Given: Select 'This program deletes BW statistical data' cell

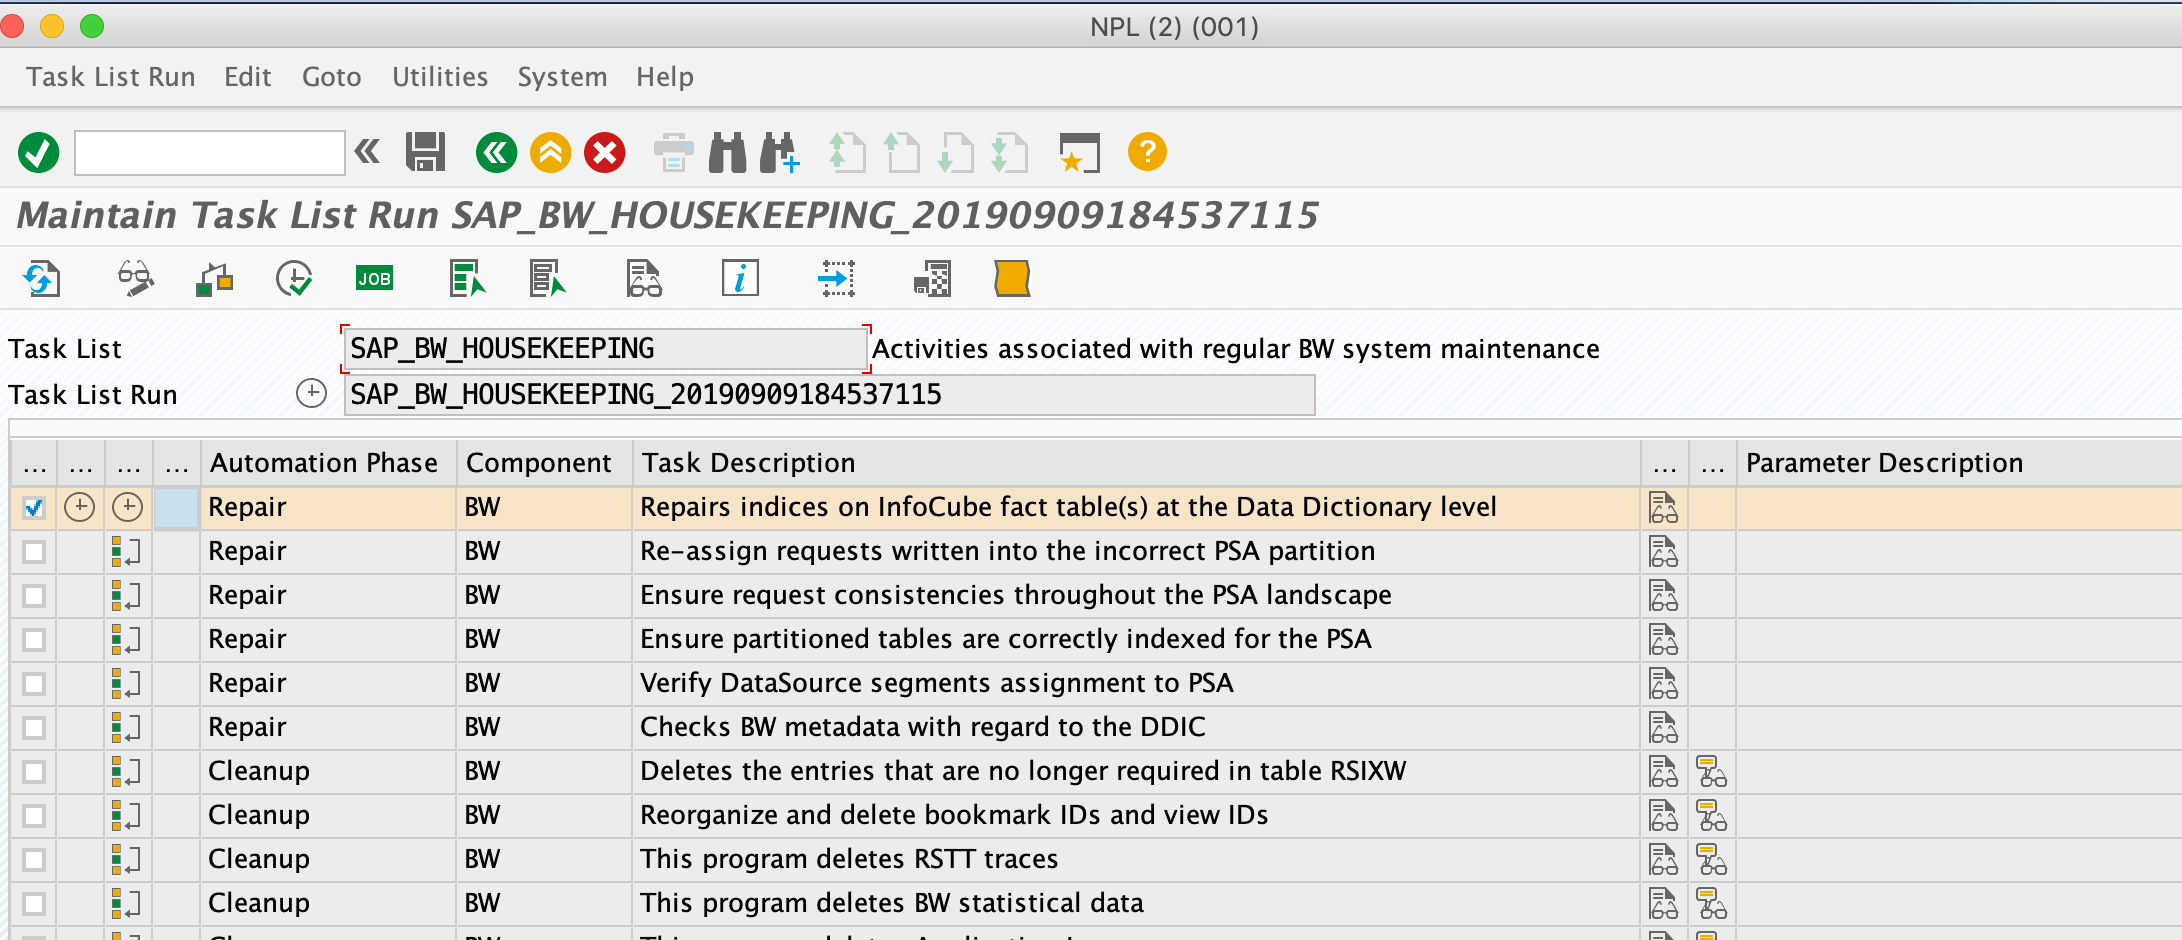Looking at the screenshot, I should [x=1137, y=904].
